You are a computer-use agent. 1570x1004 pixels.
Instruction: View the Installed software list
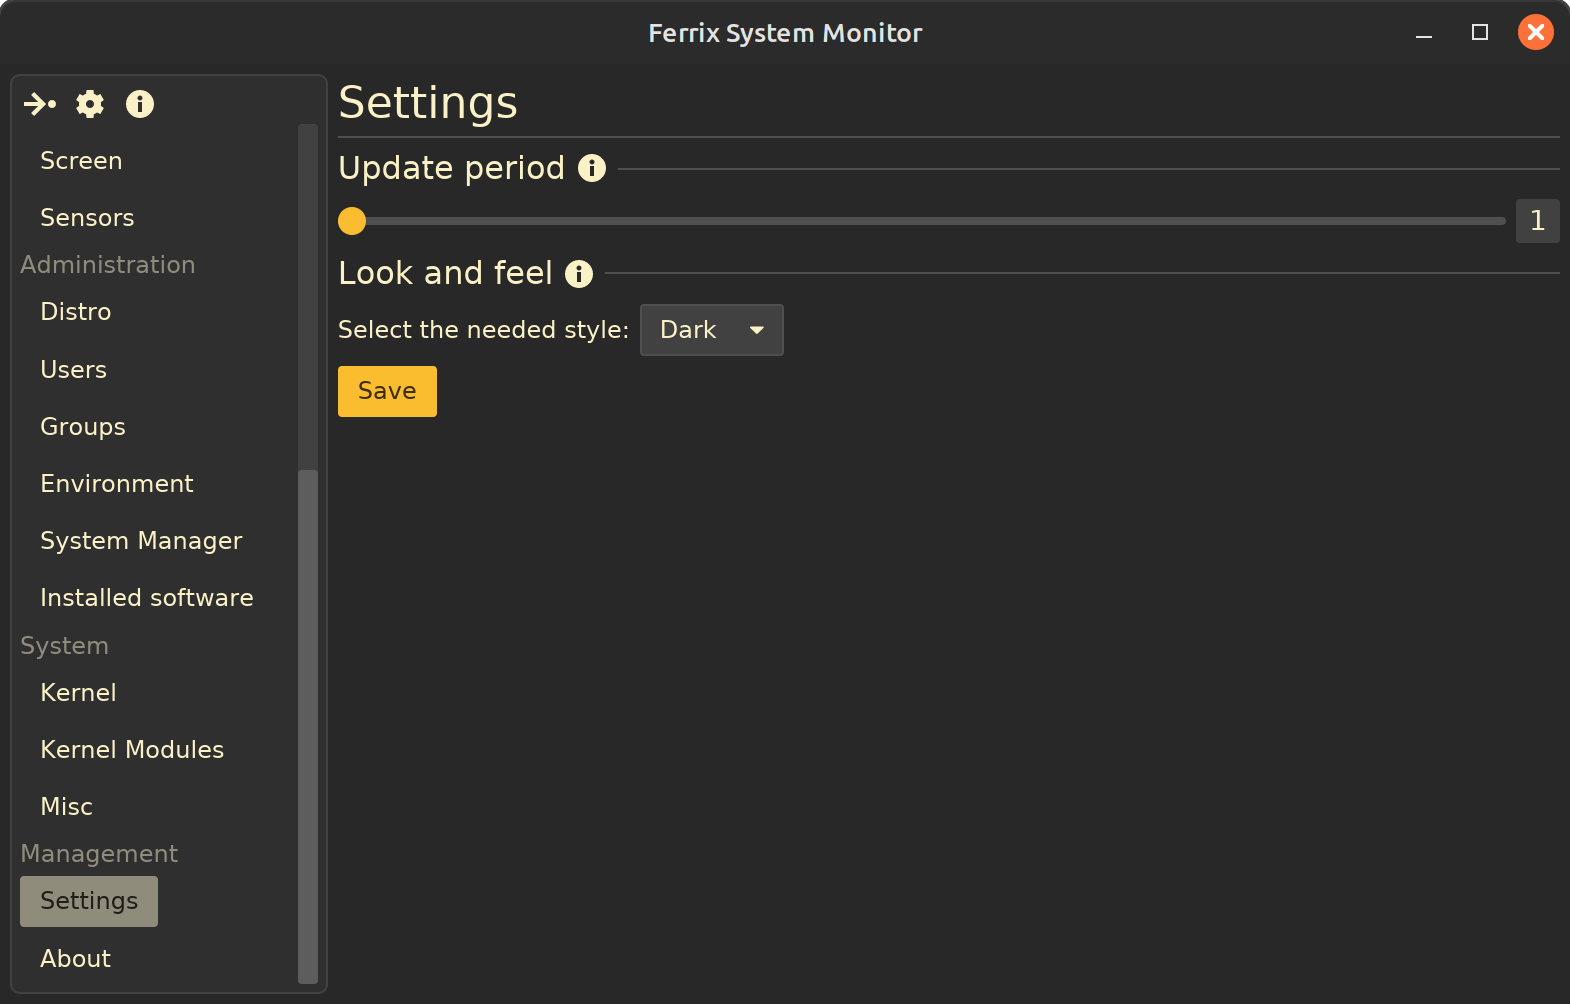click(147, 598)
